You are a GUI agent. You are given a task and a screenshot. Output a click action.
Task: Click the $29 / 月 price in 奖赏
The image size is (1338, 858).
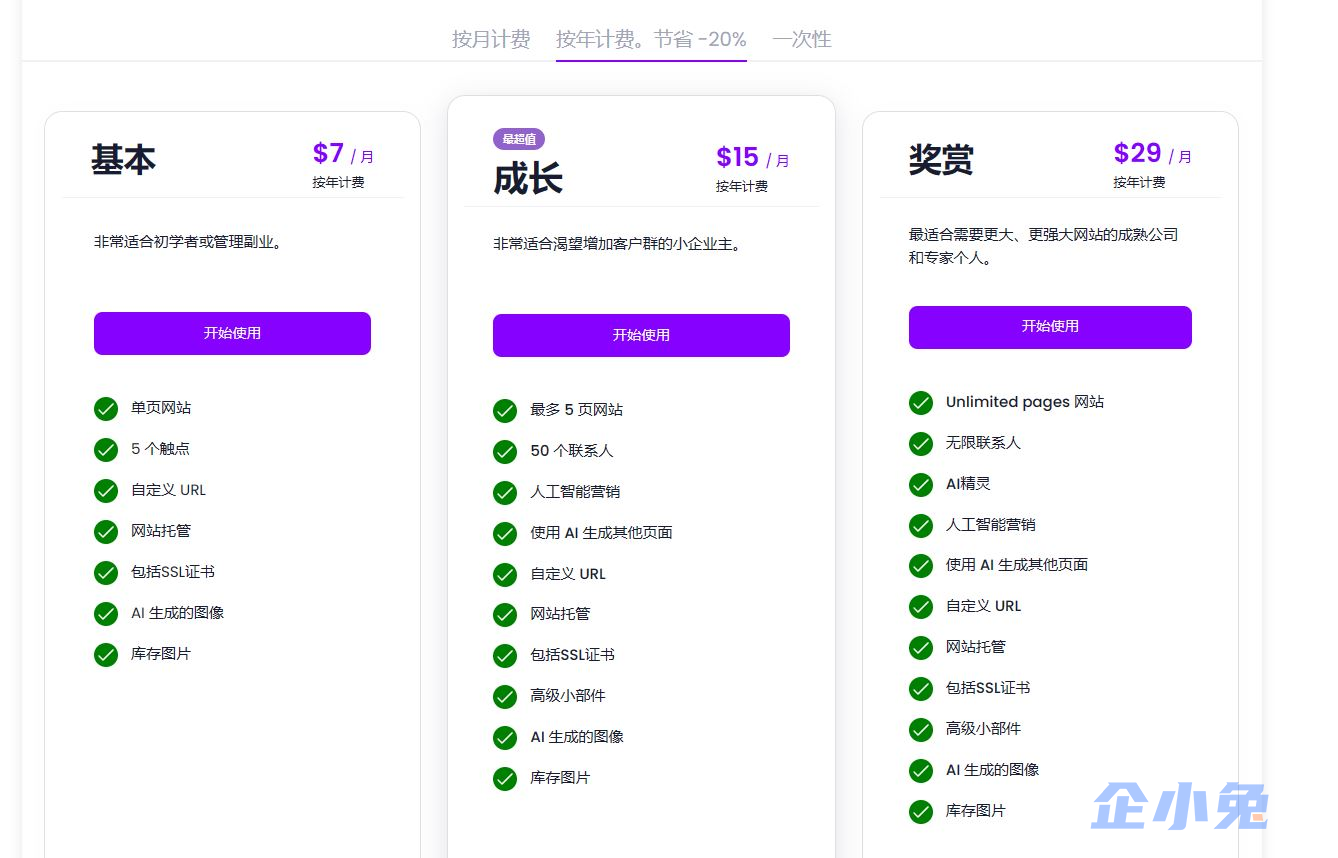coord(1152,154)
